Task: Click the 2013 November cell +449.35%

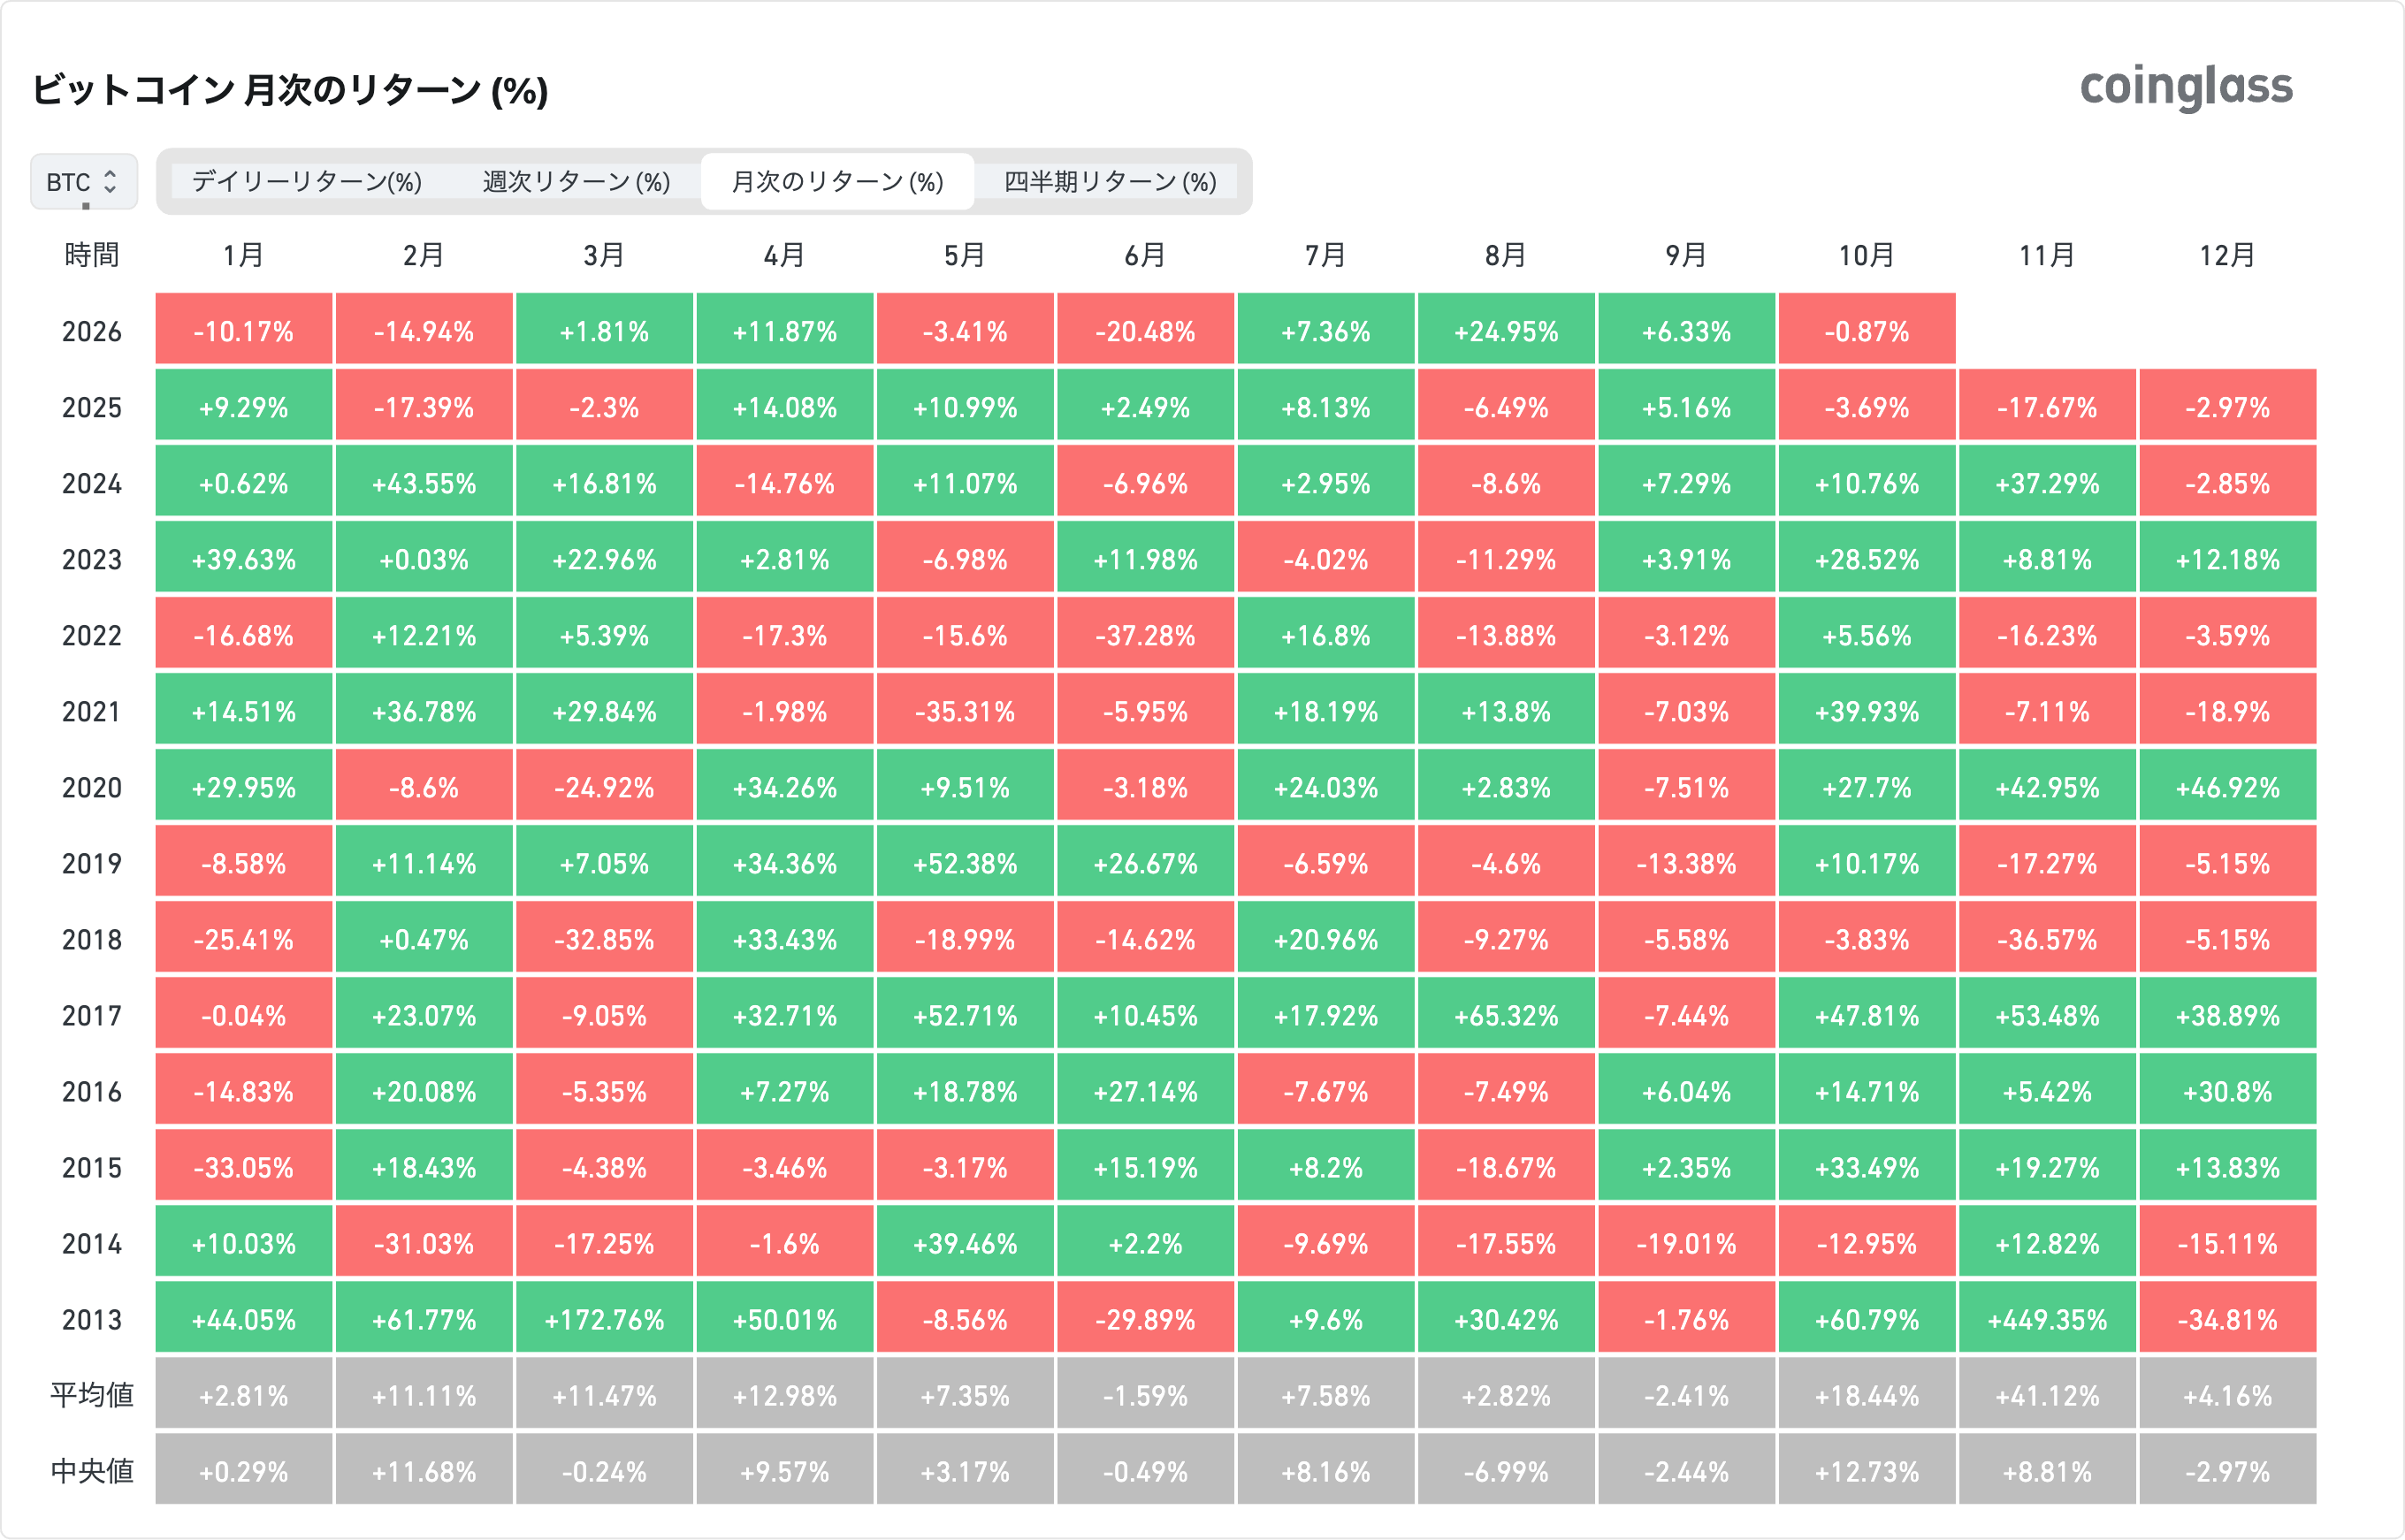Action: [x=2047, y=1318]
